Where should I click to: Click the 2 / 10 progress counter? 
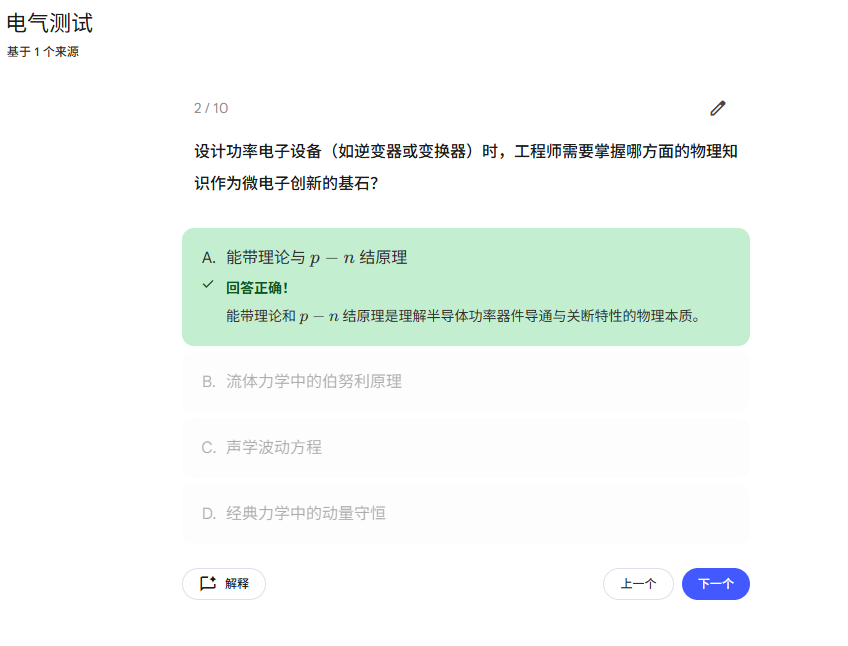(211, 108)
